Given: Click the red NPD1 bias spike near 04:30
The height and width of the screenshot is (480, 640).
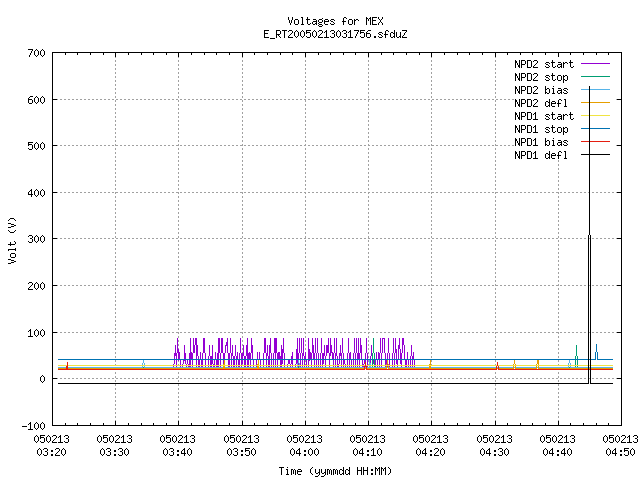Looking at the screenshot, I should (x=497, y=365).
